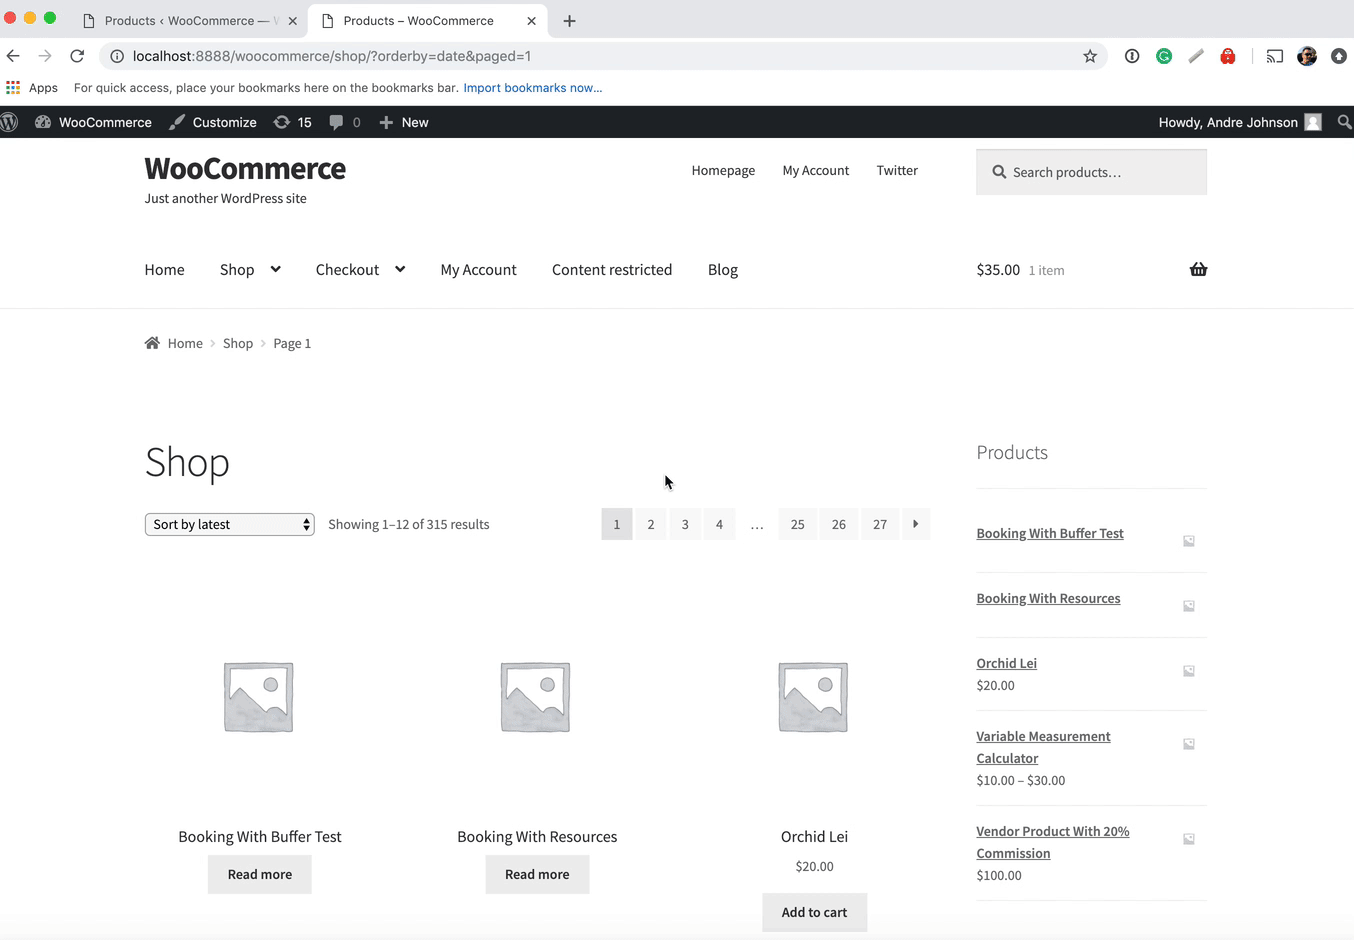Open a new browser tab with plus
Image resolution: width=1354 pixels, height=940 pixels.
(569, 21)
